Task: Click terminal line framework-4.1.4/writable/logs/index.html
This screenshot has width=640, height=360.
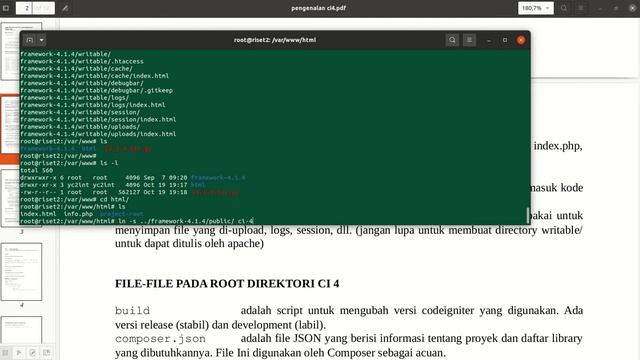Action: click(x=93, y=105)
